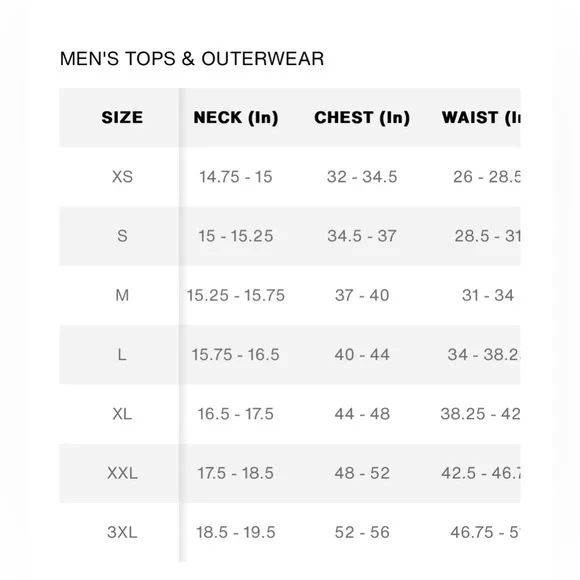
Task: Click chest value 34.5 - 37
Action: [362, 236]
